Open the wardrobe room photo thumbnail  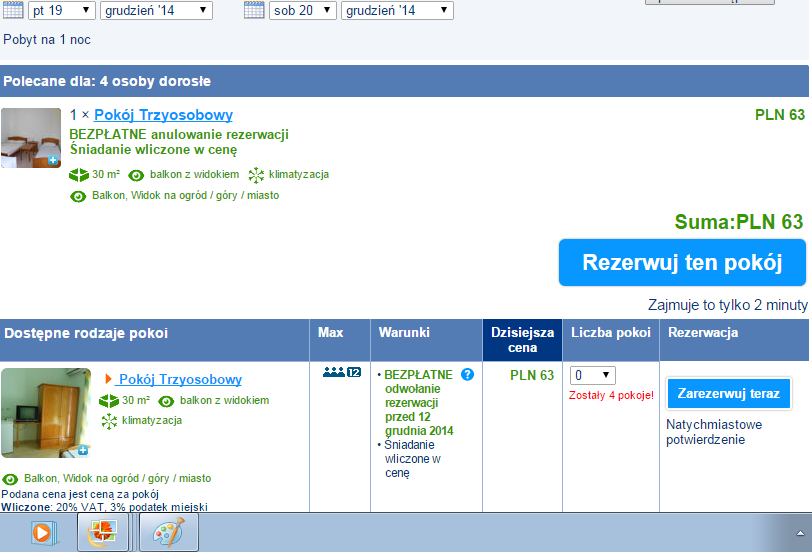pyautogui.click(x=46, y=413)
